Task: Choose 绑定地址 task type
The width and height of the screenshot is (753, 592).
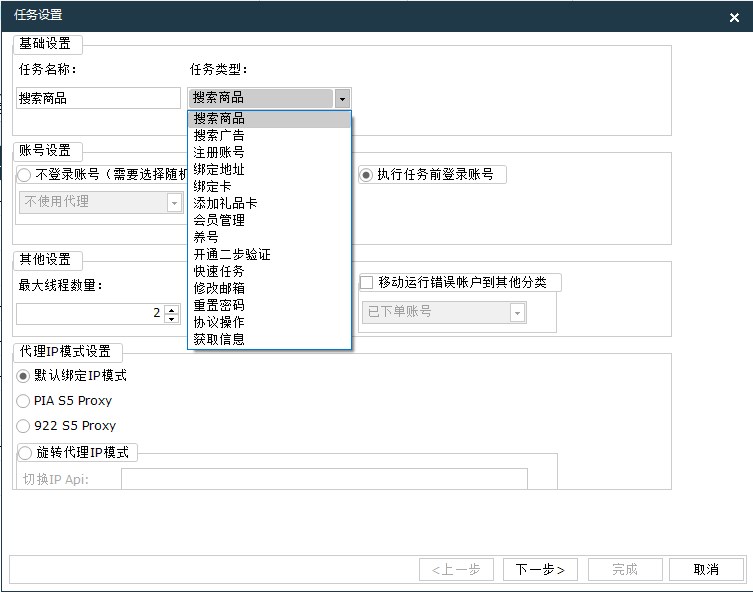Action: (x=269, y=169)
